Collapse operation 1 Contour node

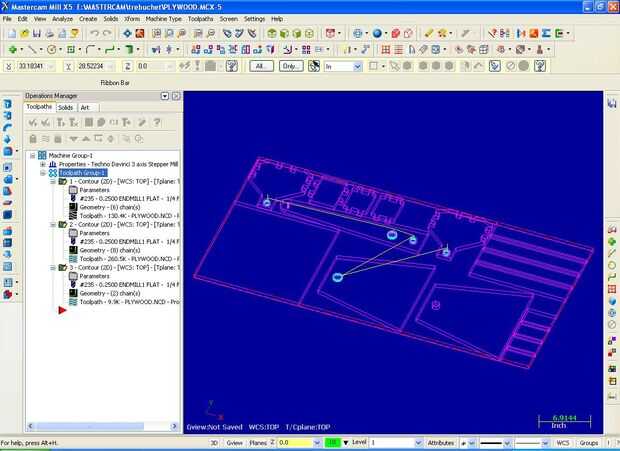[x=53, y=181]
